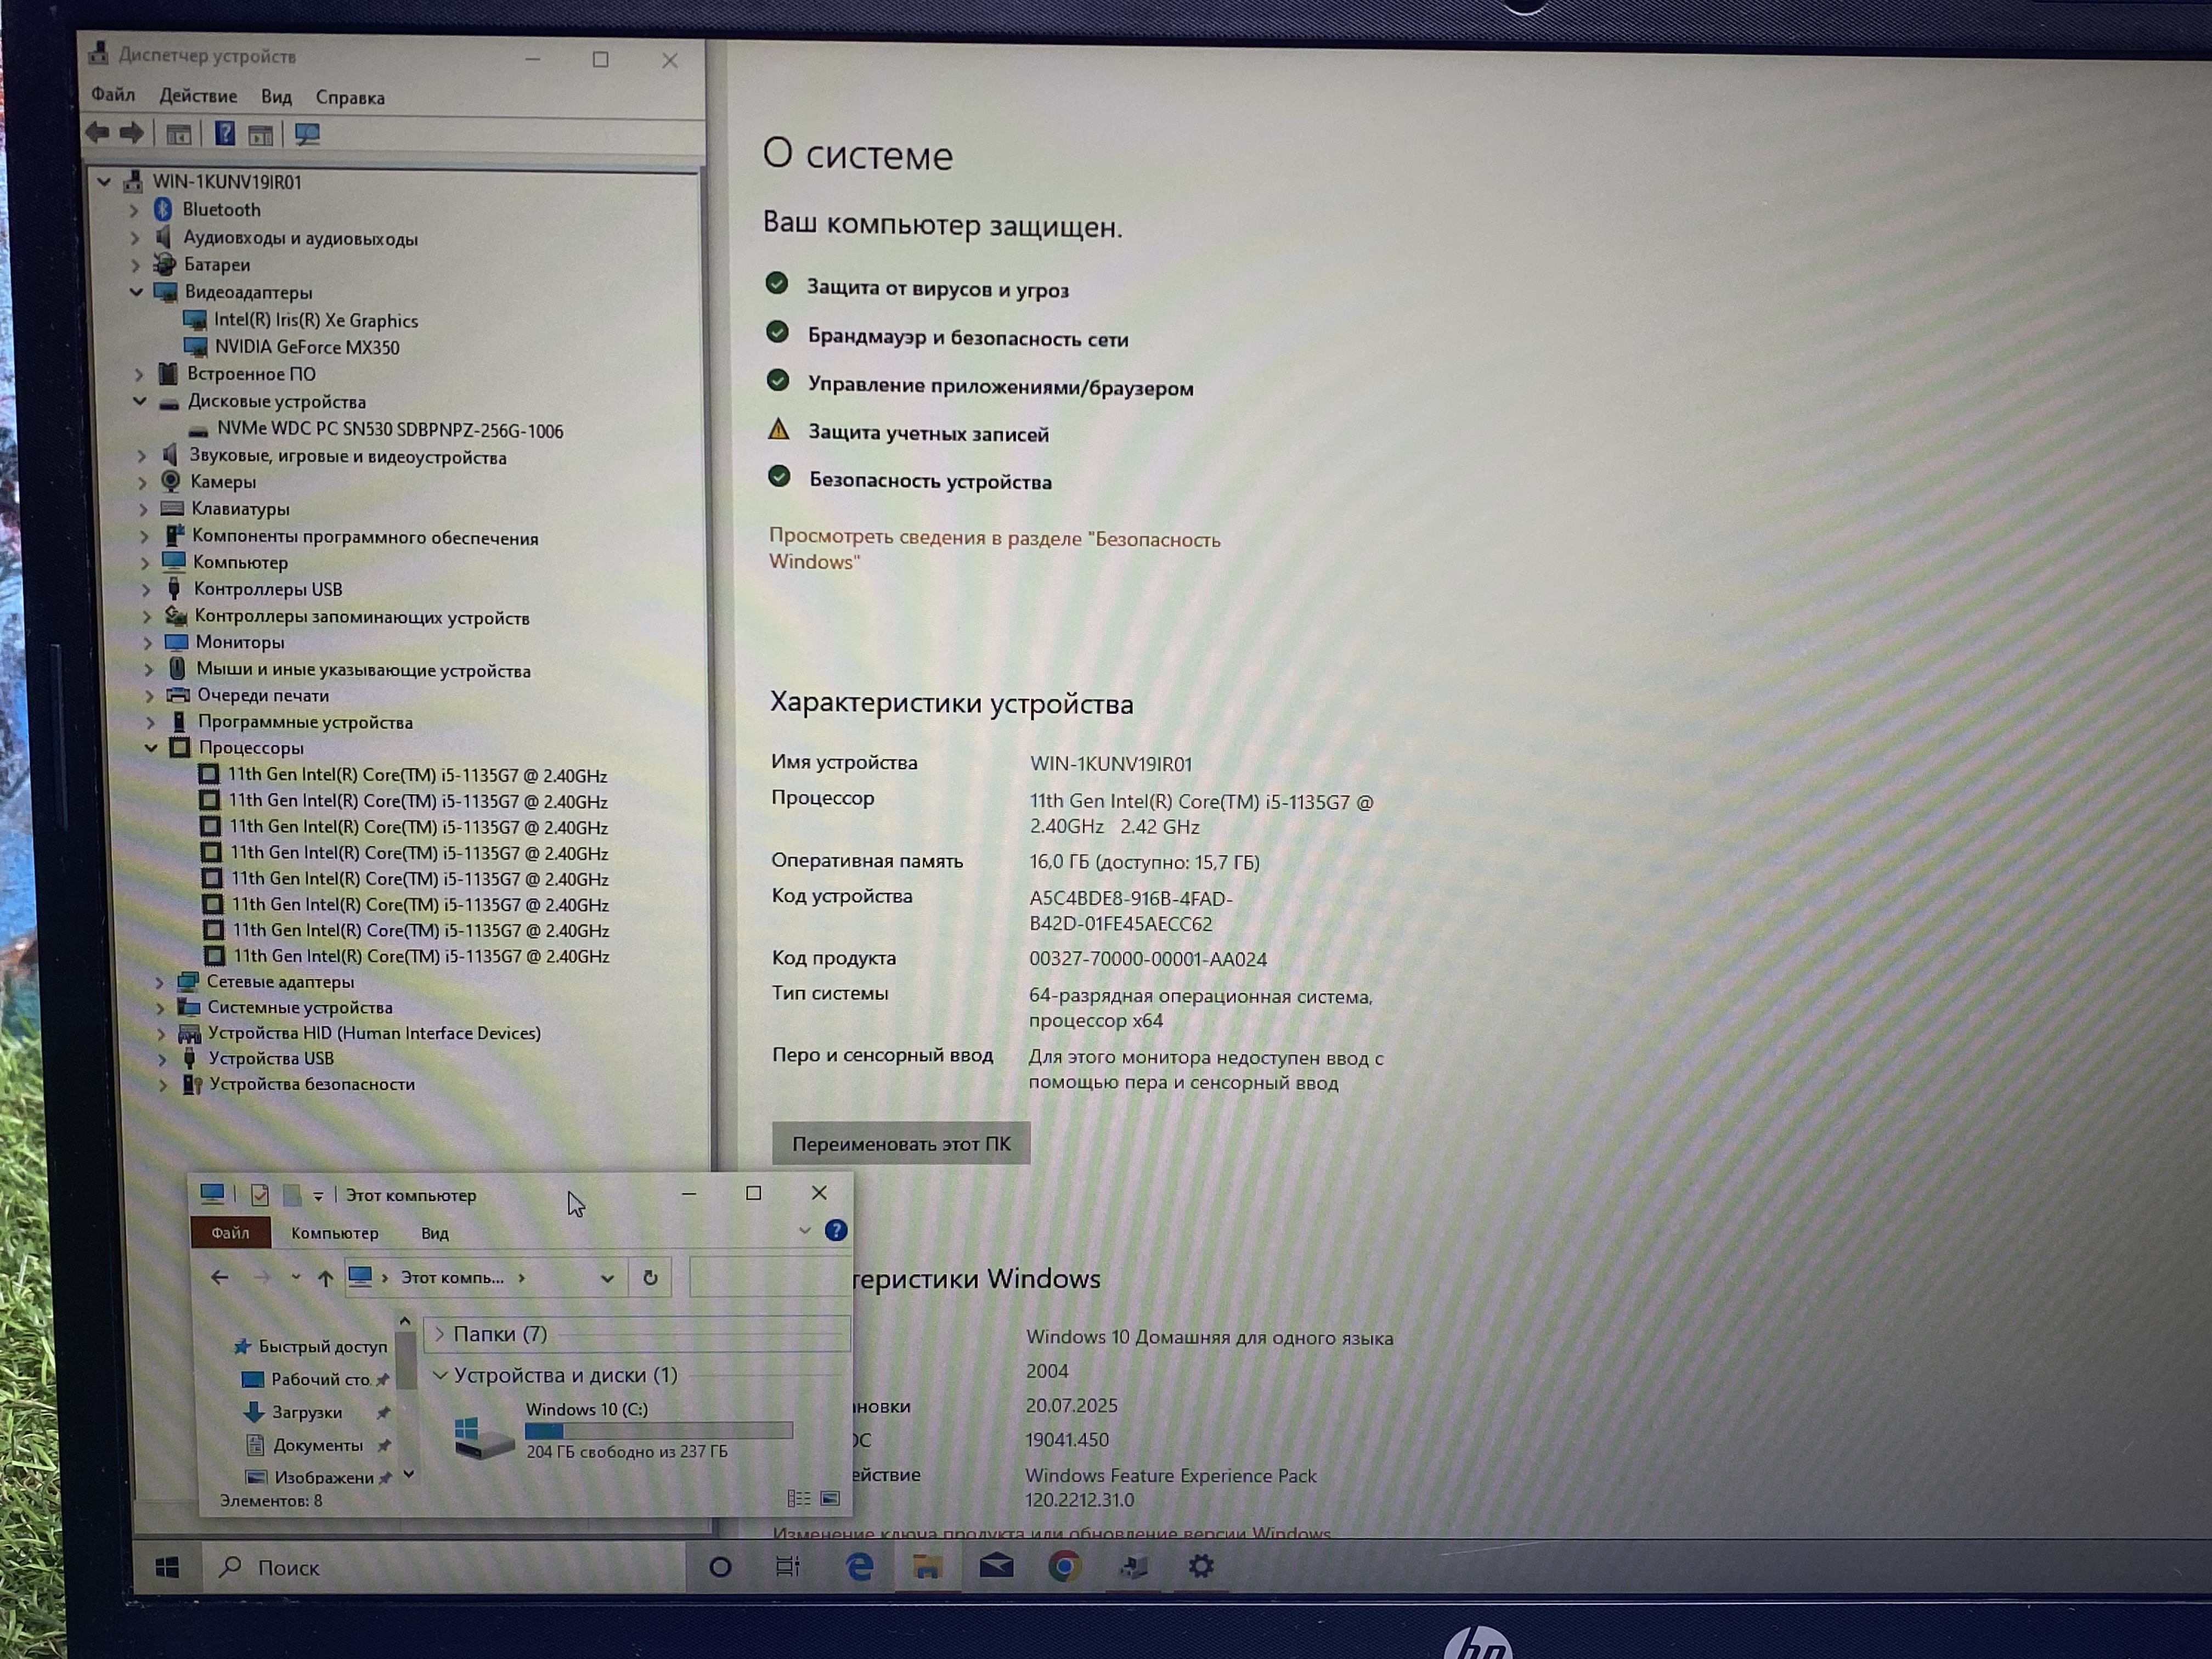Click the back arrow in Device Manager toolbar
Image resolution: width=2212 pixels, height=1659 pixels.
[98, 132]
